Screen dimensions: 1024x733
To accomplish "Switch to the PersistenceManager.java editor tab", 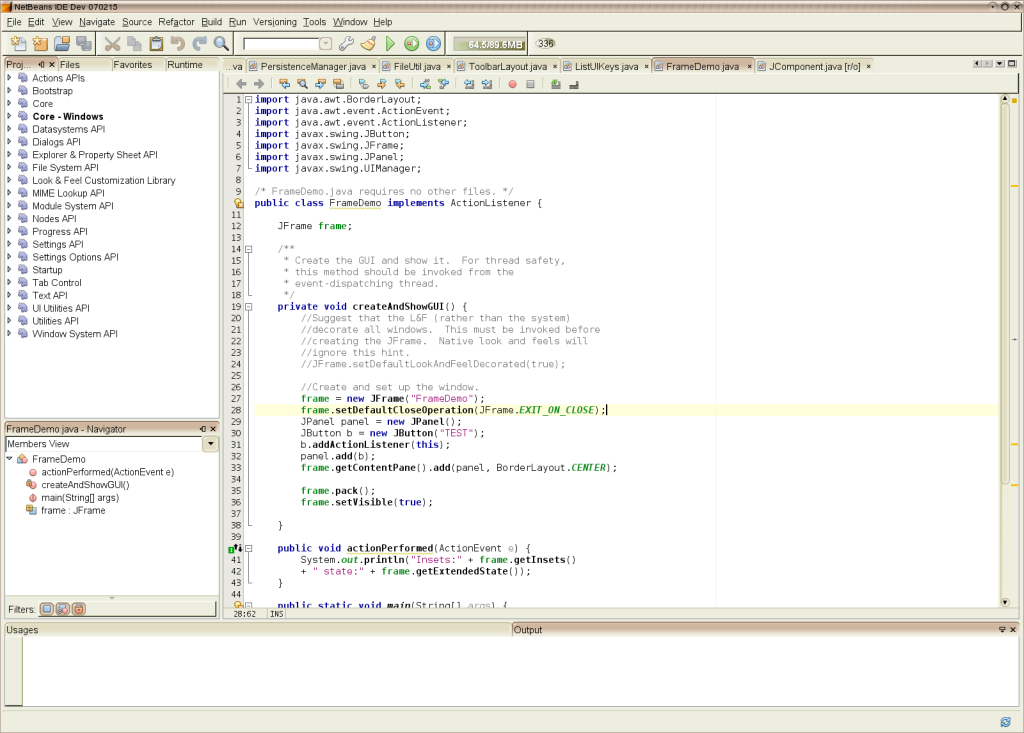I will click(313, 66).
